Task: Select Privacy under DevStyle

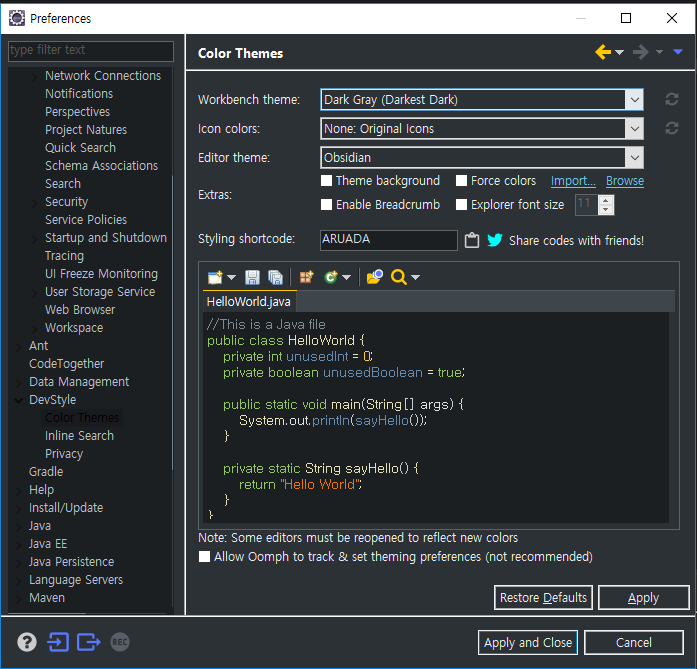Action: (x=64, y=453)
